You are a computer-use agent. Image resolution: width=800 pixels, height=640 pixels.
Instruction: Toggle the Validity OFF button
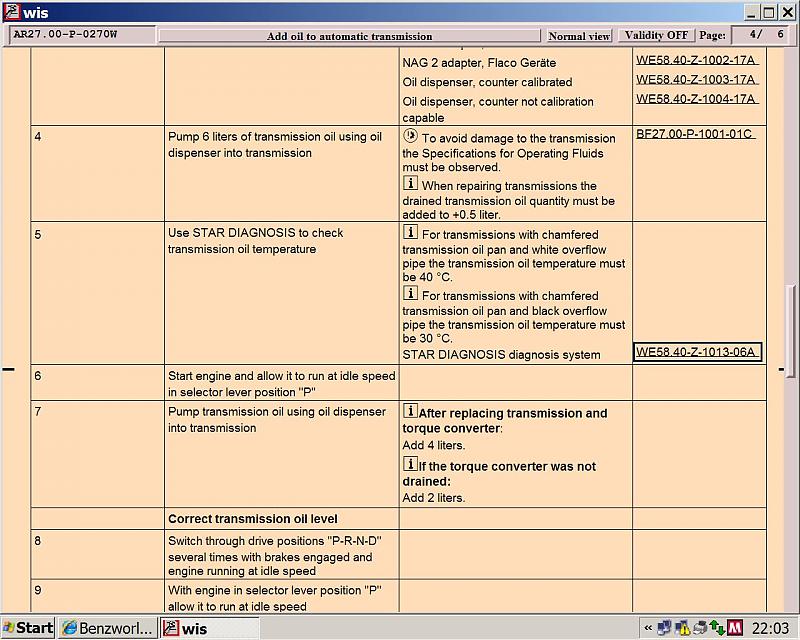click(656, 35)
